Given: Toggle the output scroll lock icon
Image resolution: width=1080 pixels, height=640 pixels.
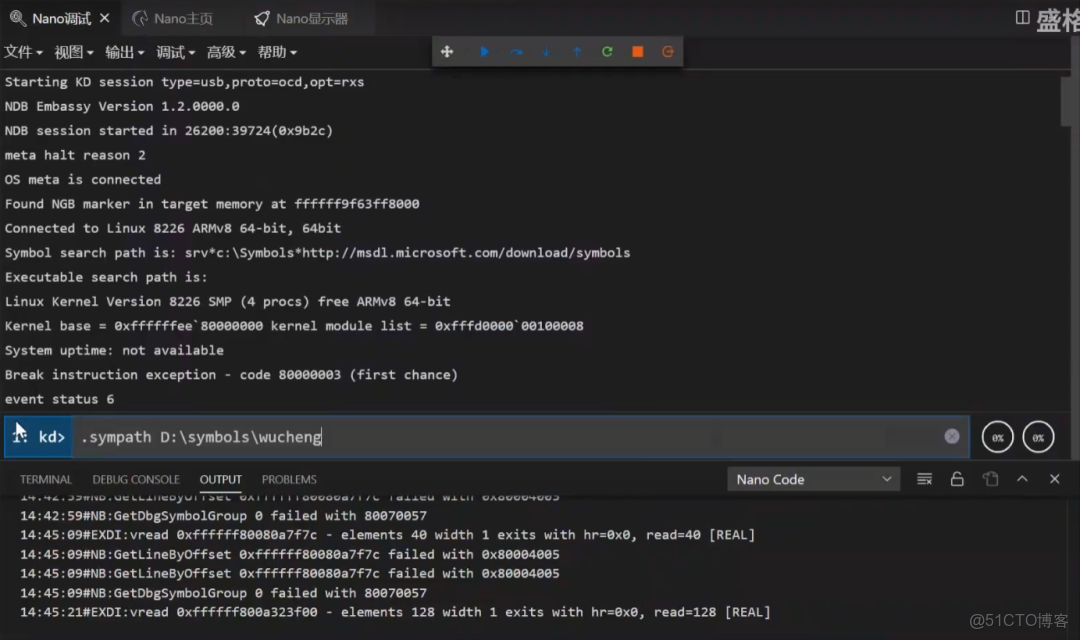Looking at the screenshot, I should tap(957, 479).
